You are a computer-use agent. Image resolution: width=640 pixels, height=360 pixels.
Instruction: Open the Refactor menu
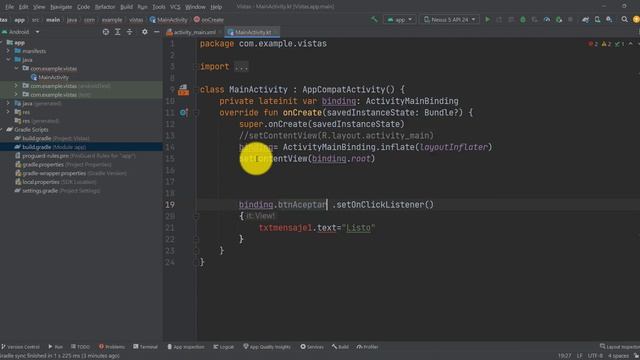point(105,7)
